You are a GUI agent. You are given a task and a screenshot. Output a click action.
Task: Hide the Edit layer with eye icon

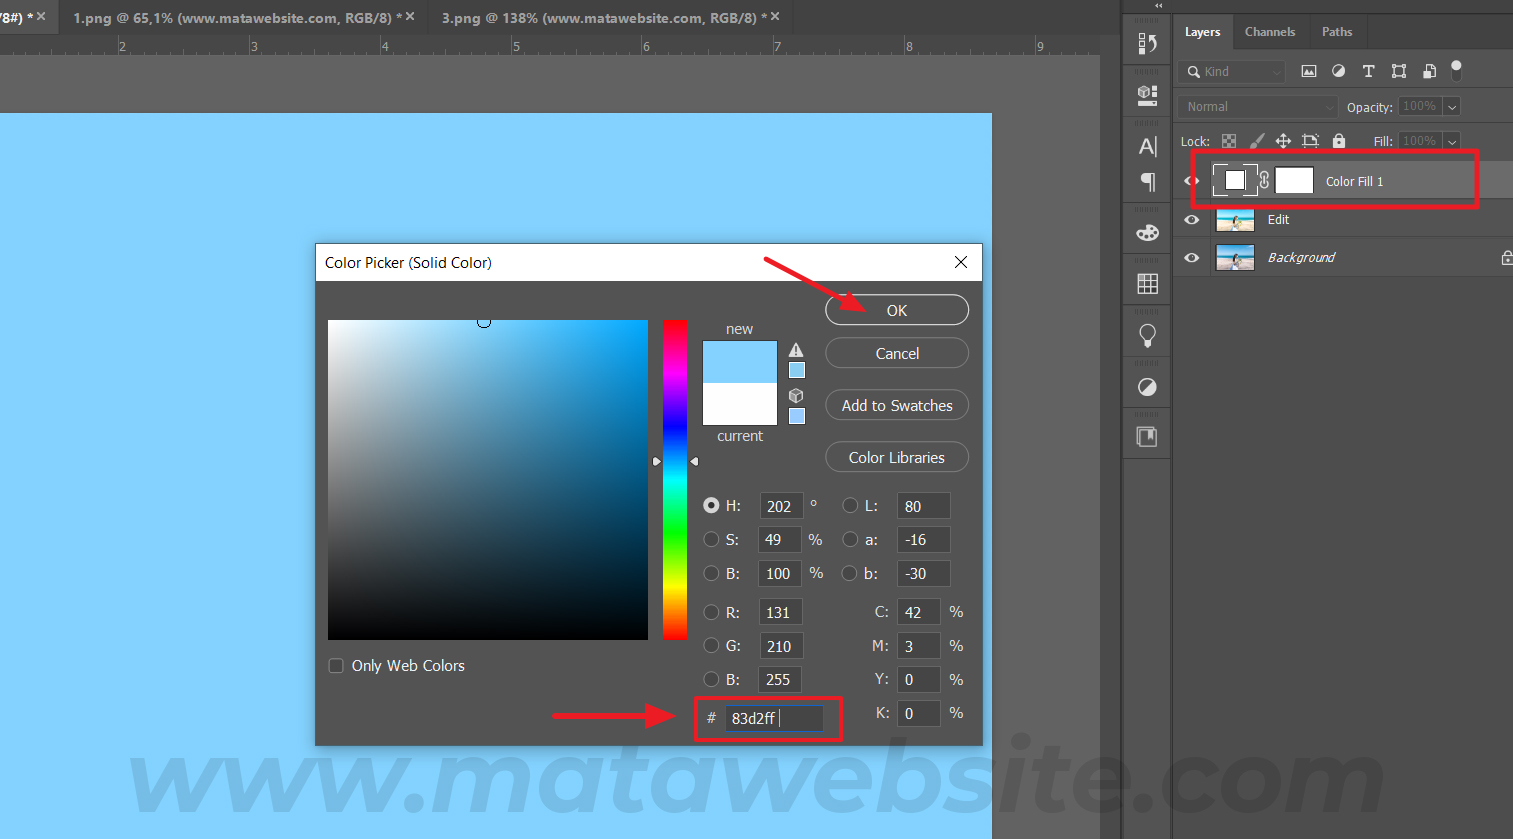pyautogui.click(x=1191, y=220)
